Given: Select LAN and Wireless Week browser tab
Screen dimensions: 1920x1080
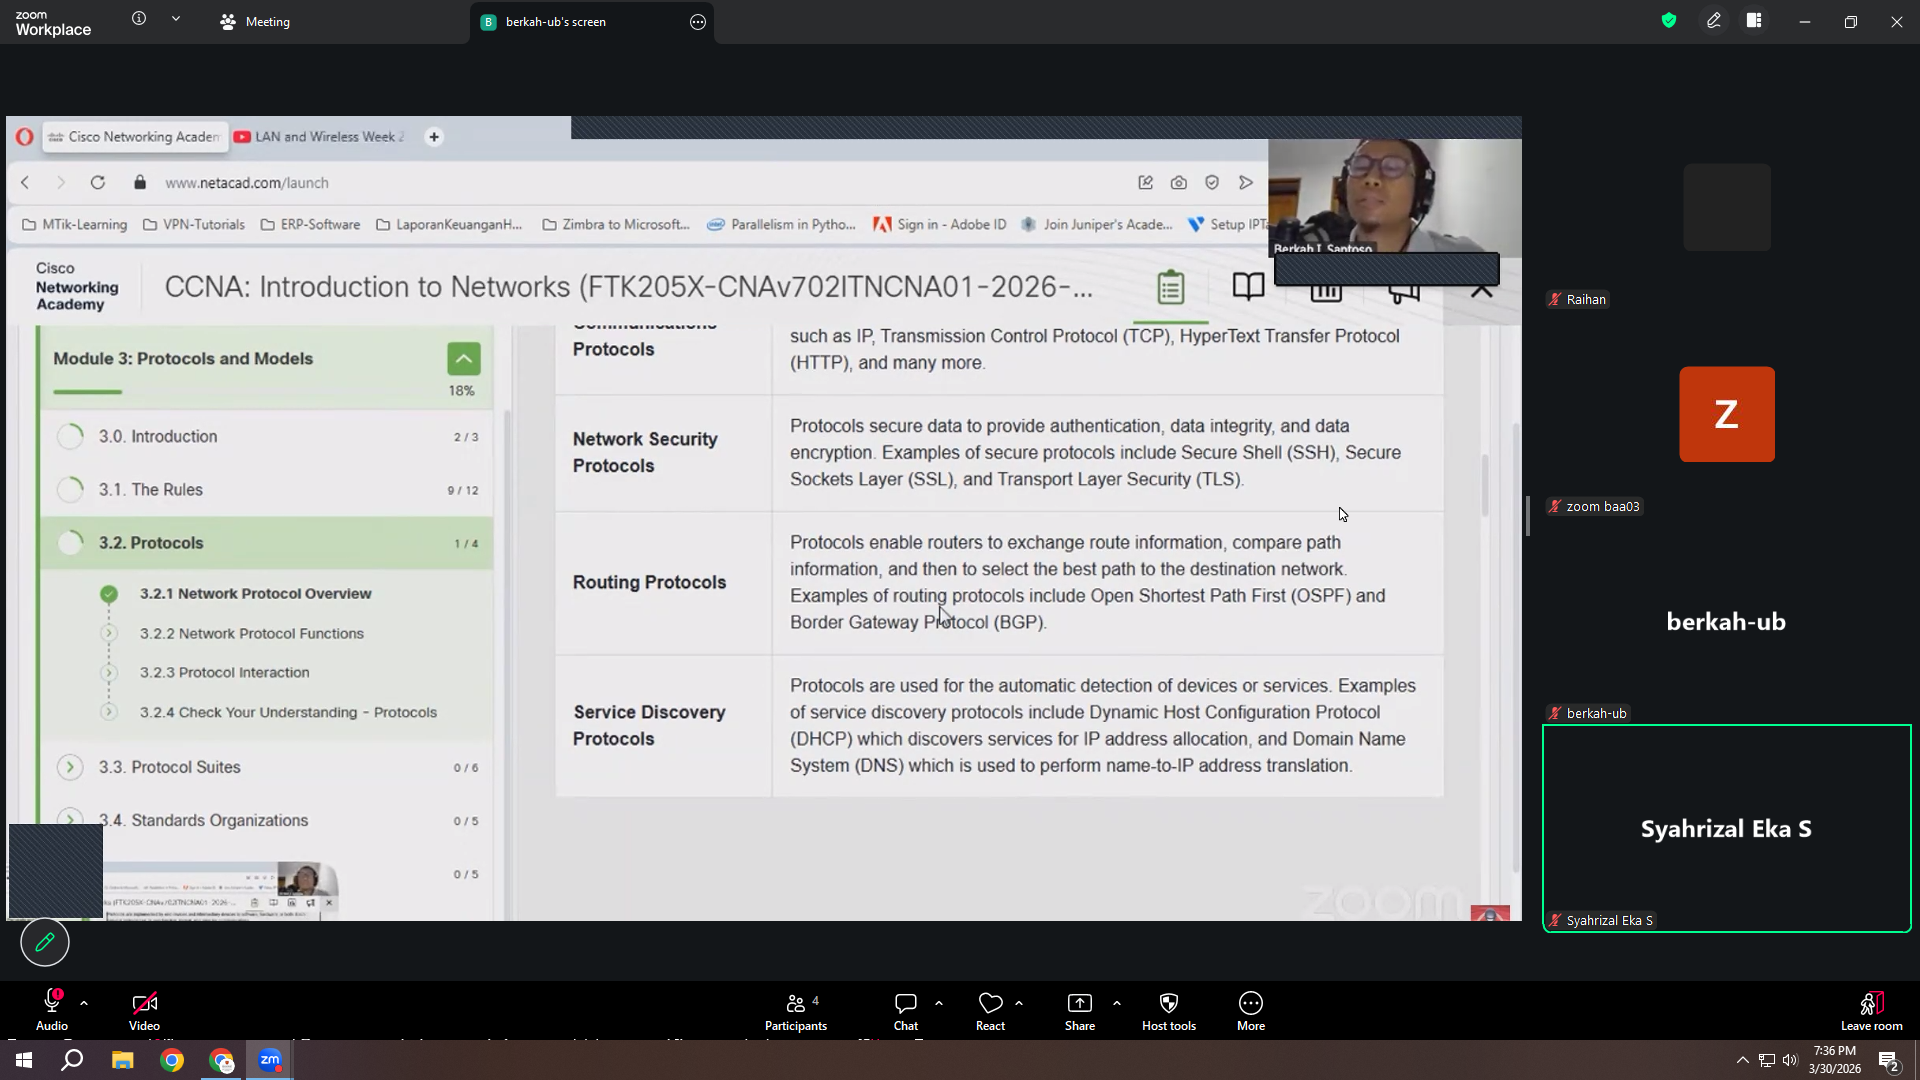Looking at the screenshot, I should (x=320, y=137).
